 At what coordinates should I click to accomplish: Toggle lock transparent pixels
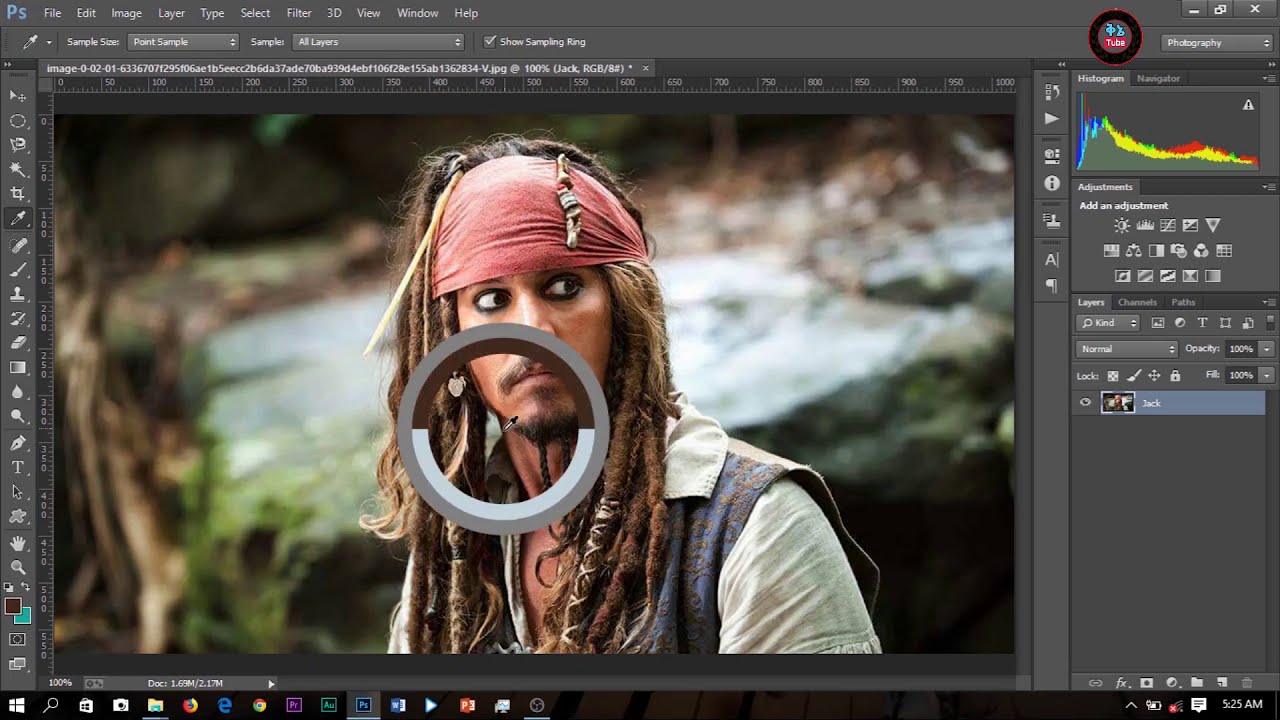[1112, 376]
